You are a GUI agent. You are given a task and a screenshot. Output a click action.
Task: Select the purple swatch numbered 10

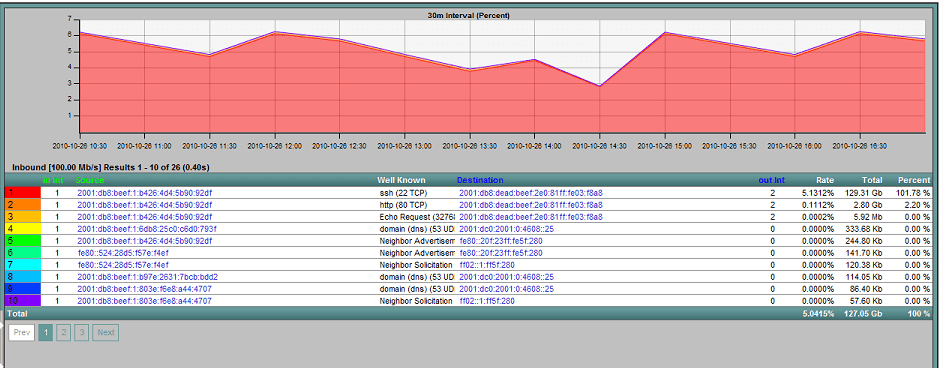22,301
